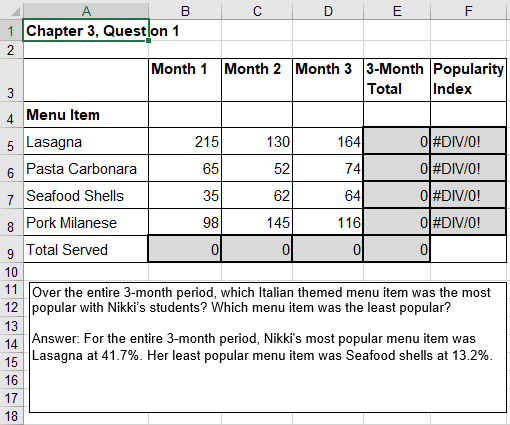The image size is (510, 425).
Task: Select Seafood Shells #DIV/0! cell
Action: point(468,195)
